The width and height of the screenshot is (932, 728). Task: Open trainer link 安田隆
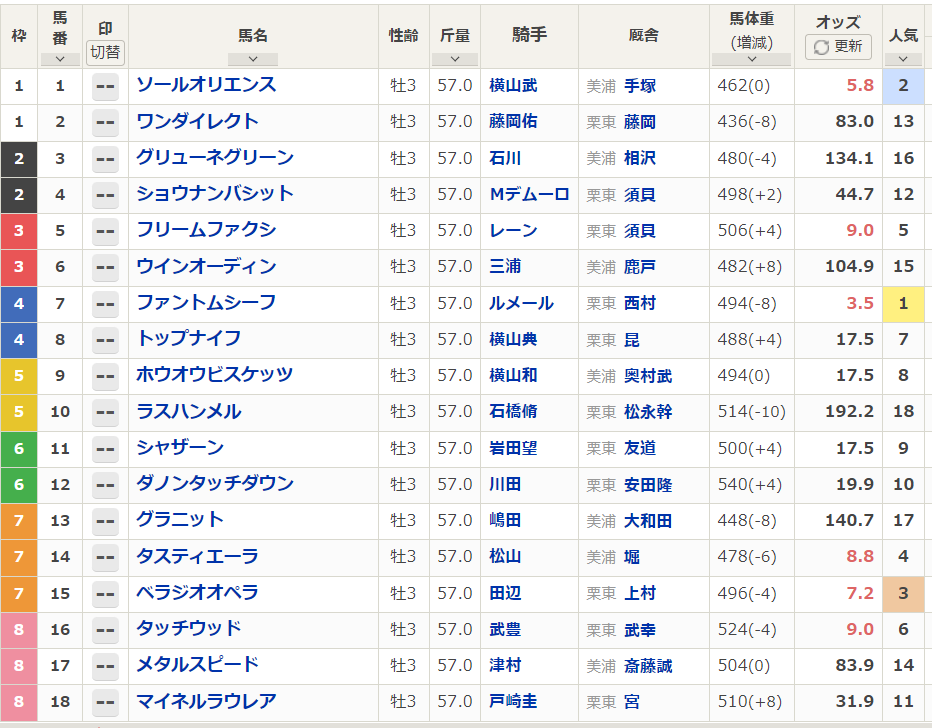point(648,485)
